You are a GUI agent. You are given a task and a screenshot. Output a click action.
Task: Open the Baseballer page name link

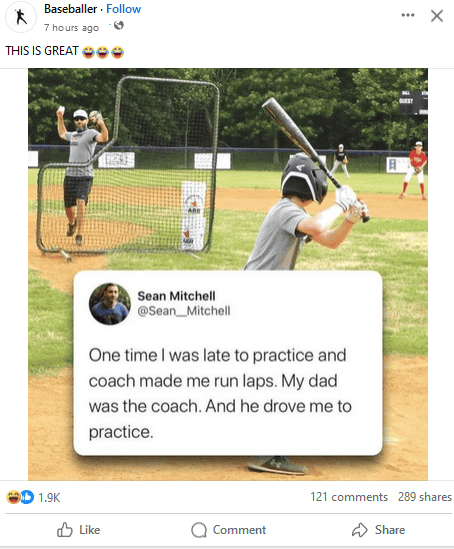pyautogui.click(x=70, y=9)
